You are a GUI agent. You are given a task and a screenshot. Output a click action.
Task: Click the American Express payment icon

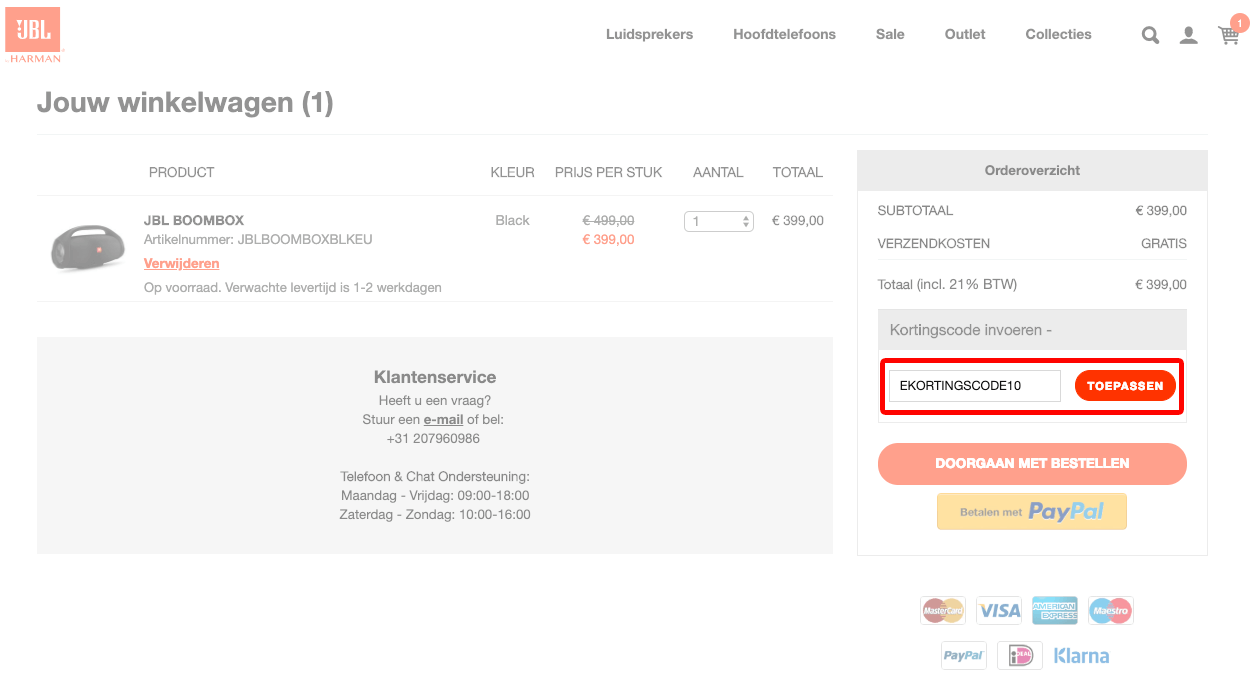pos(1055,610)
